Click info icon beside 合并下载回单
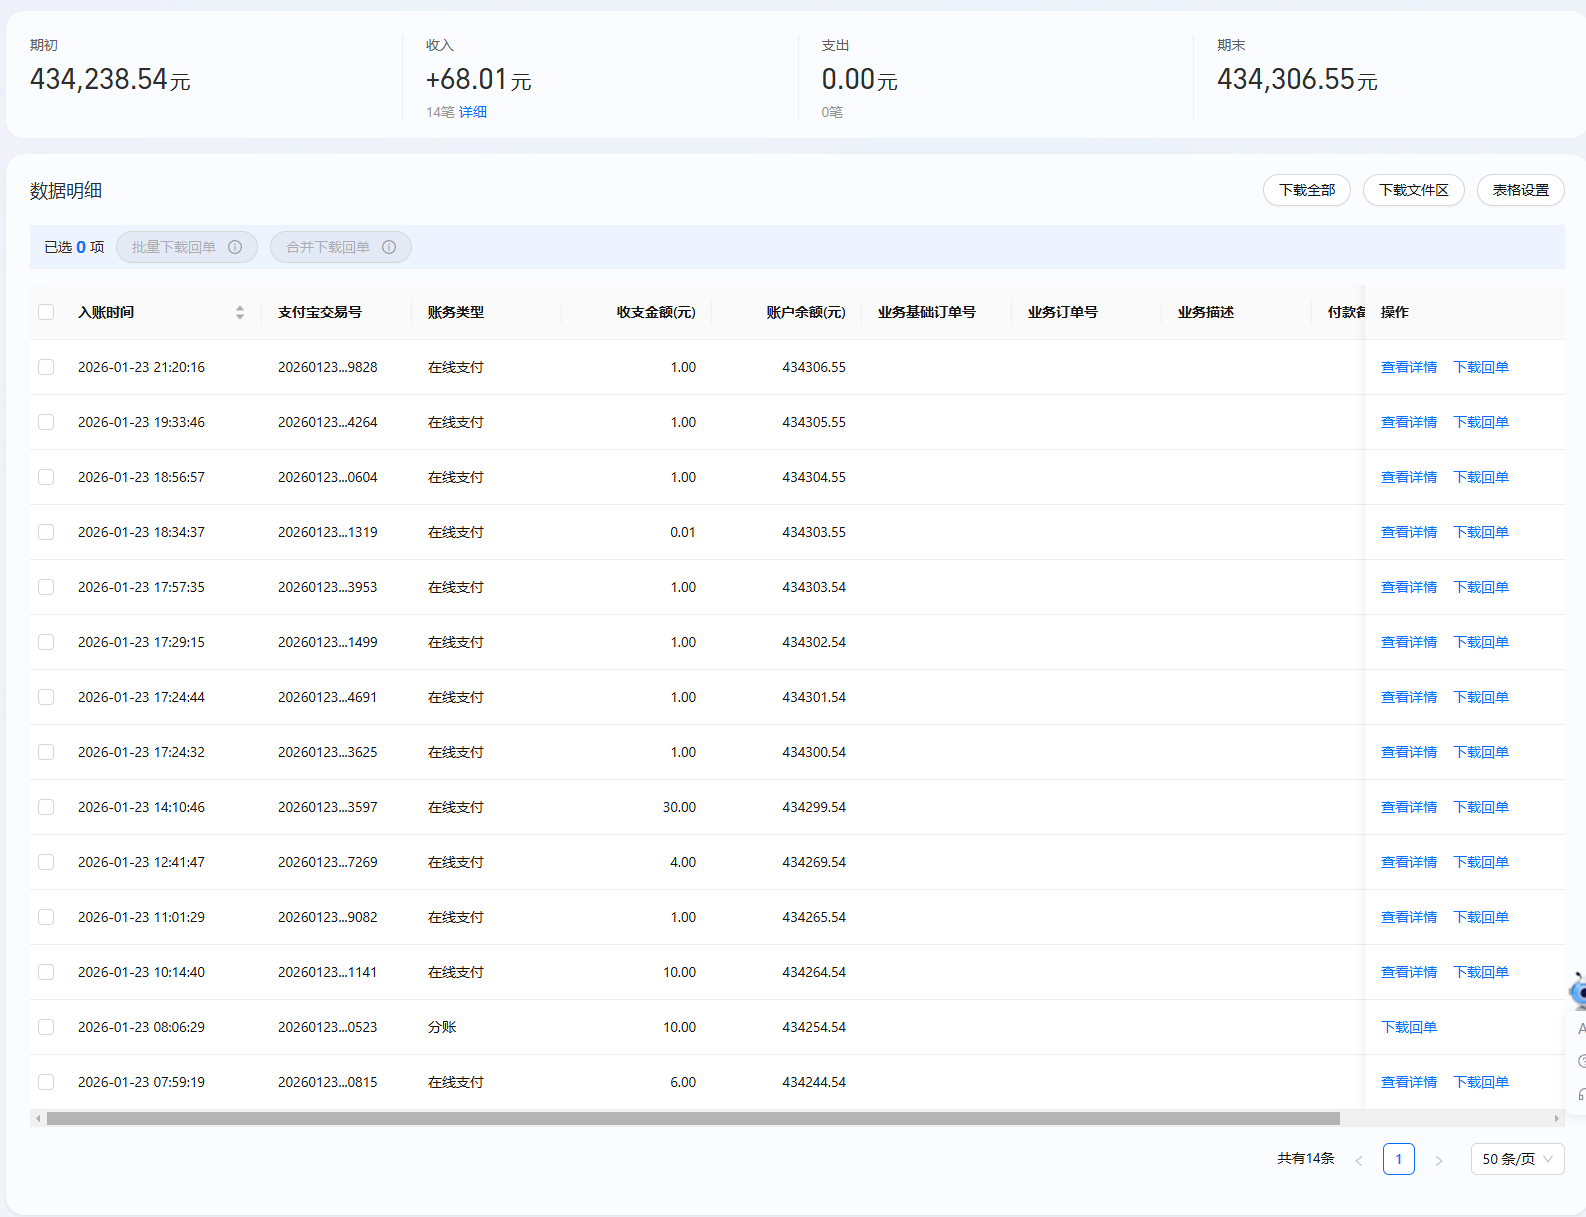Image resolution: width=1586 pixels, height=1217 pixels. [x=389, y=247]
